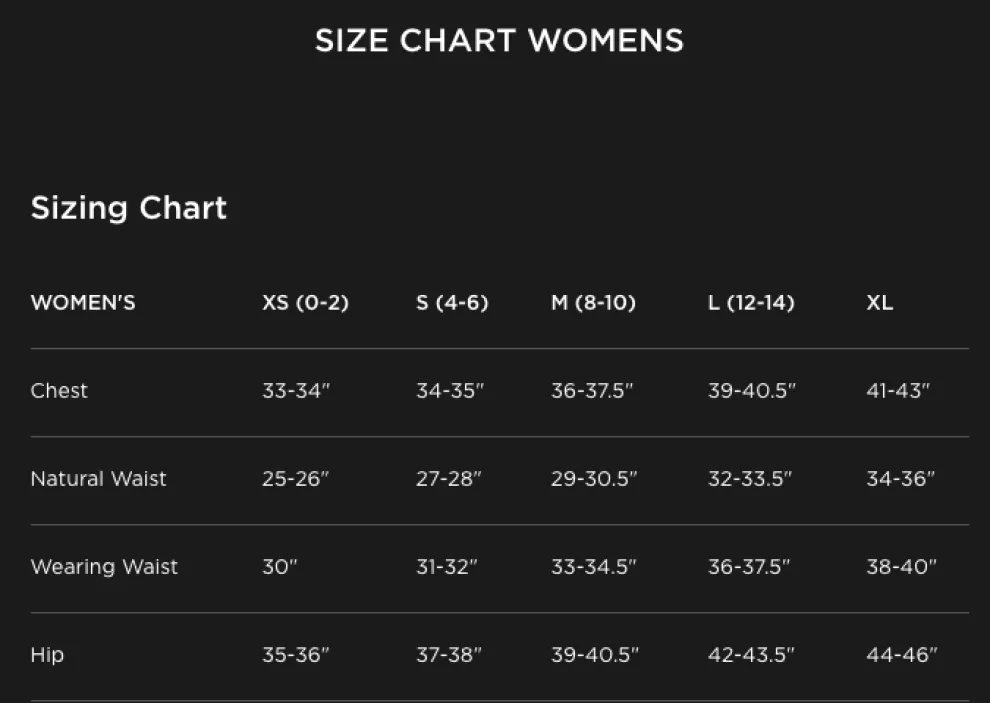Select the large natural waist value 32-33.5"
The image size is (990, 703).
pos(750,479)
